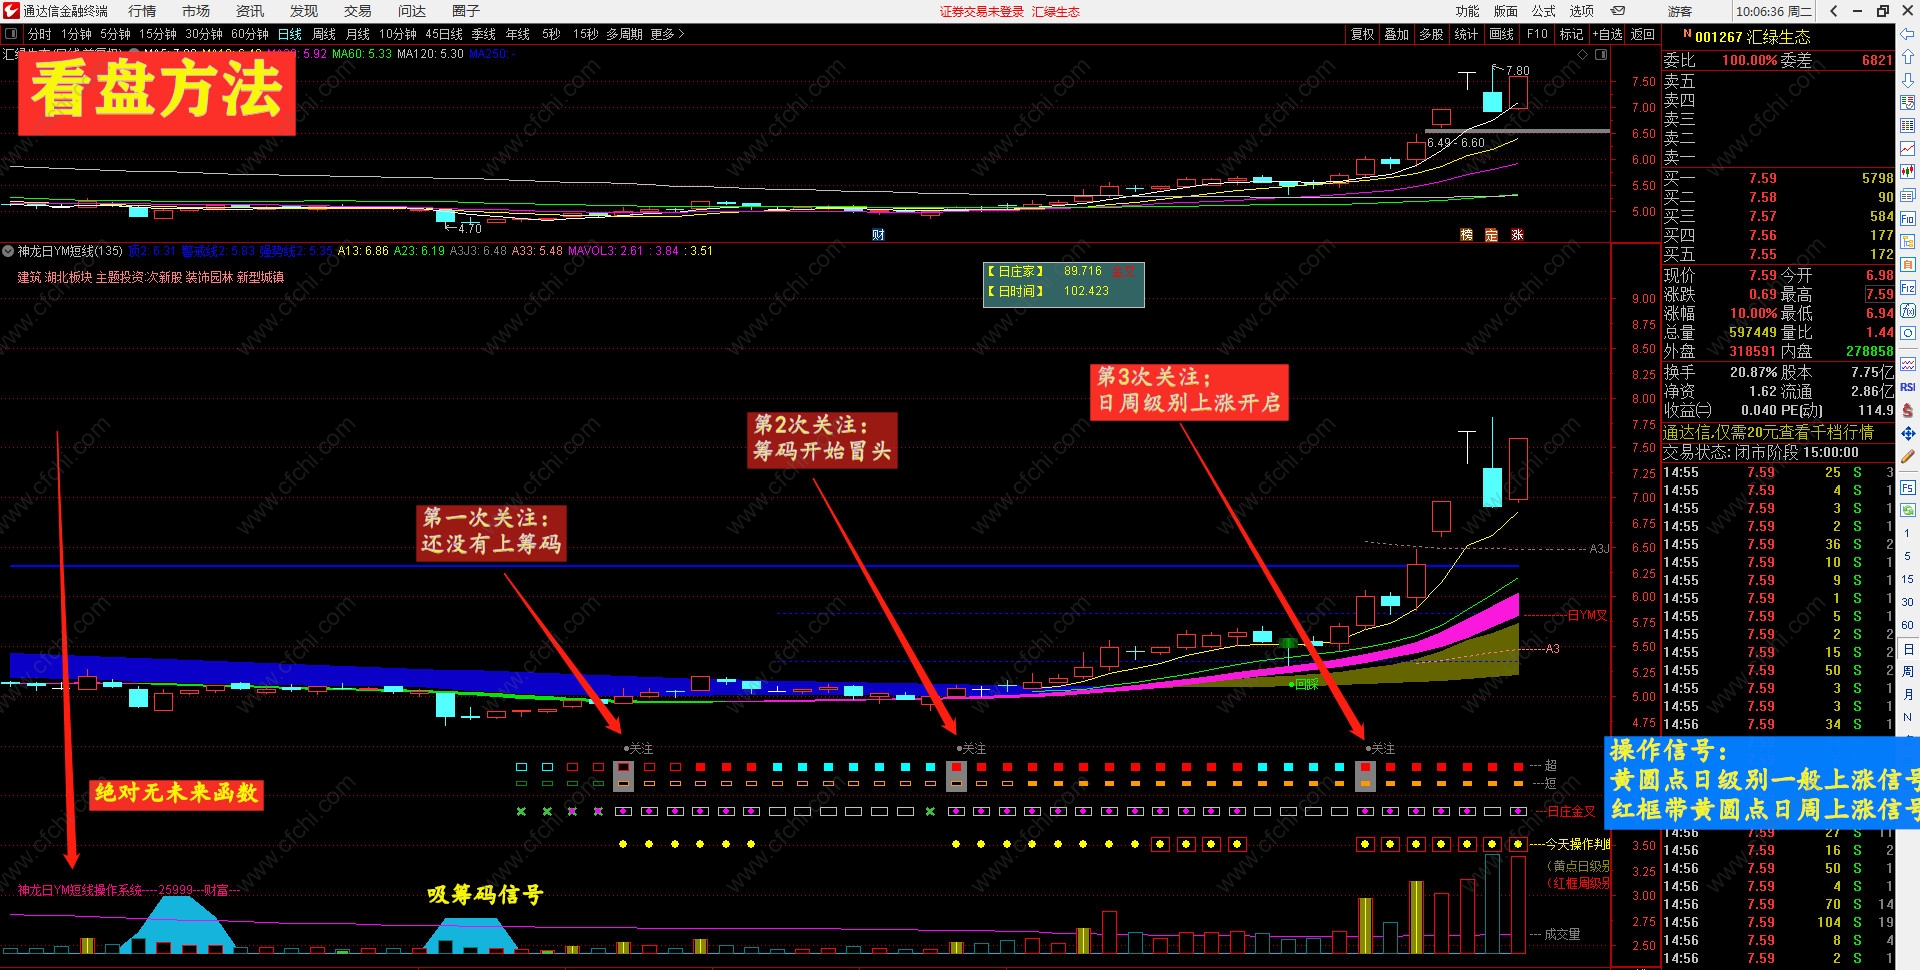Switch to 15-minute period in right sidebar
Viewport: 1920px width, 970px height.
[1907, 579]
